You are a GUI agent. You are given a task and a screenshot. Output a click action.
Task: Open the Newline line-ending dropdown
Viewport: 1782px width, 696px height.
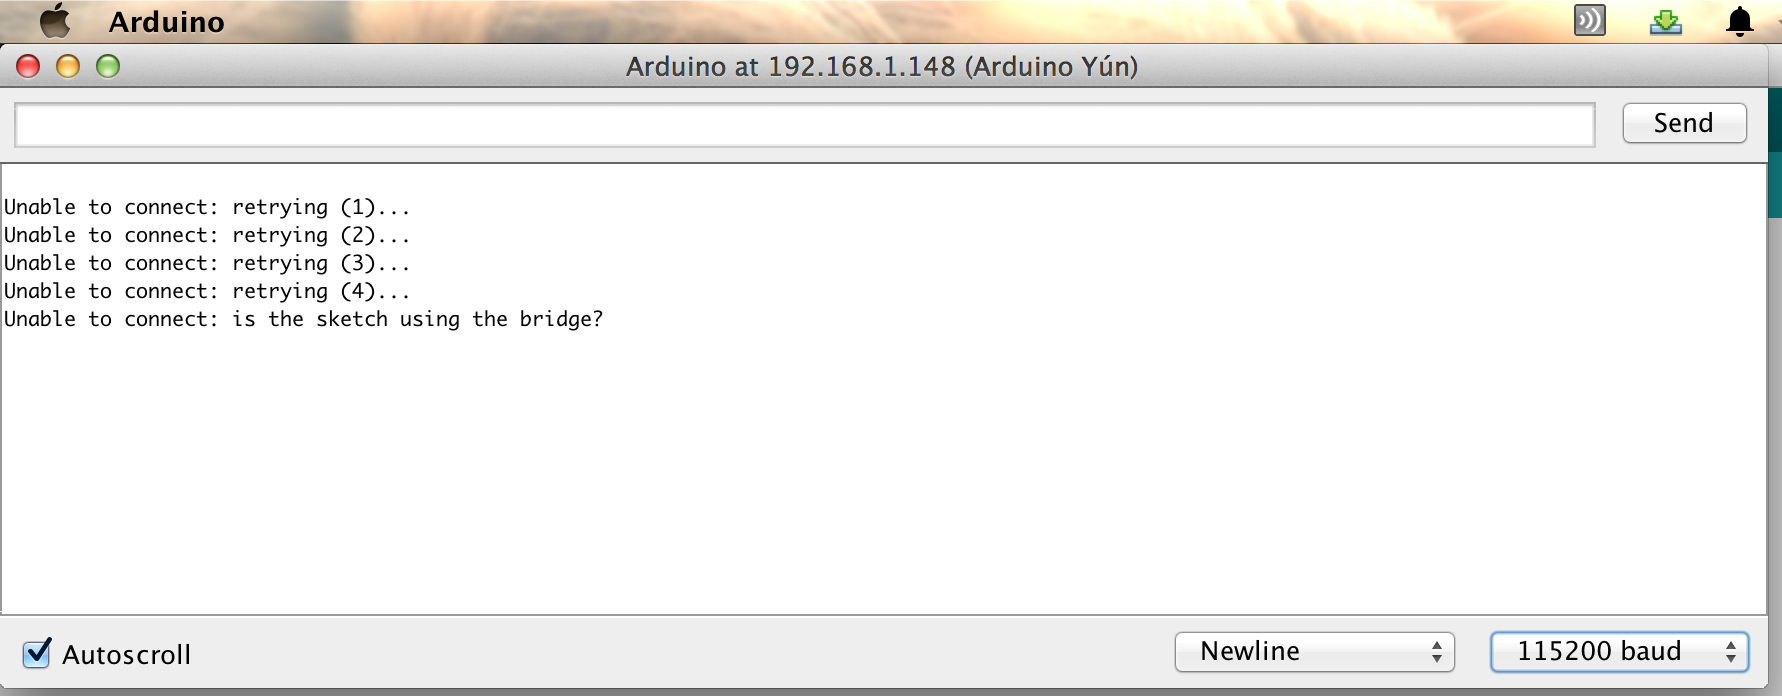point(1314,652)
